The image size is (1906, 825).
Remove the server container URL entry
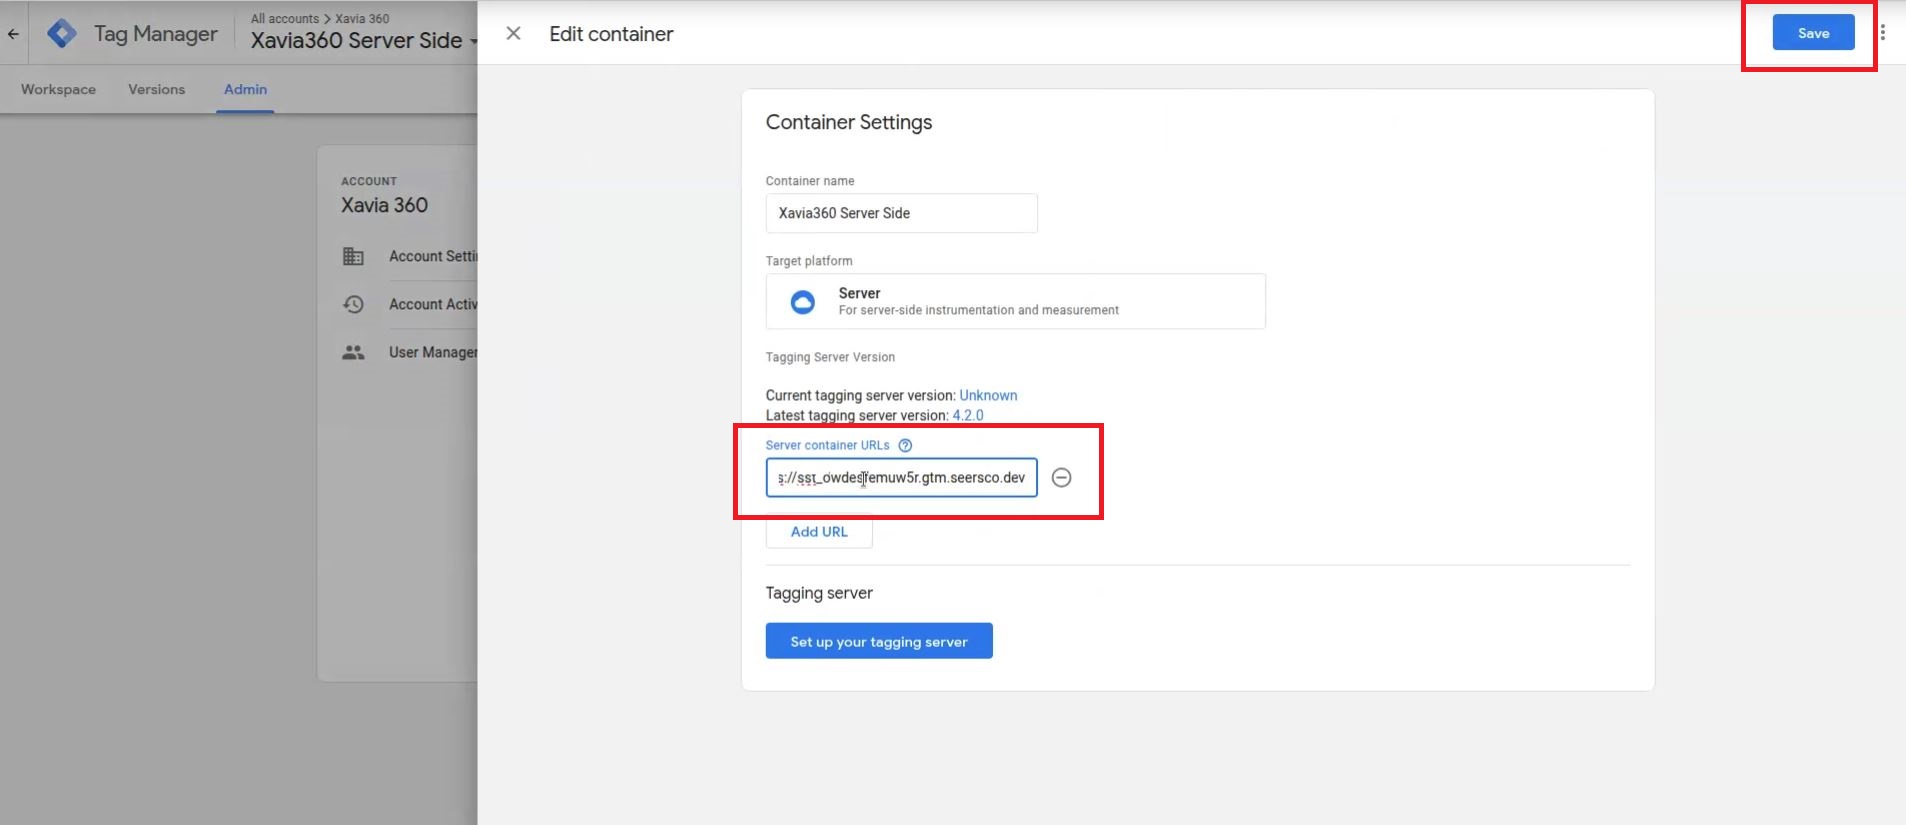tap(1062, 478)
